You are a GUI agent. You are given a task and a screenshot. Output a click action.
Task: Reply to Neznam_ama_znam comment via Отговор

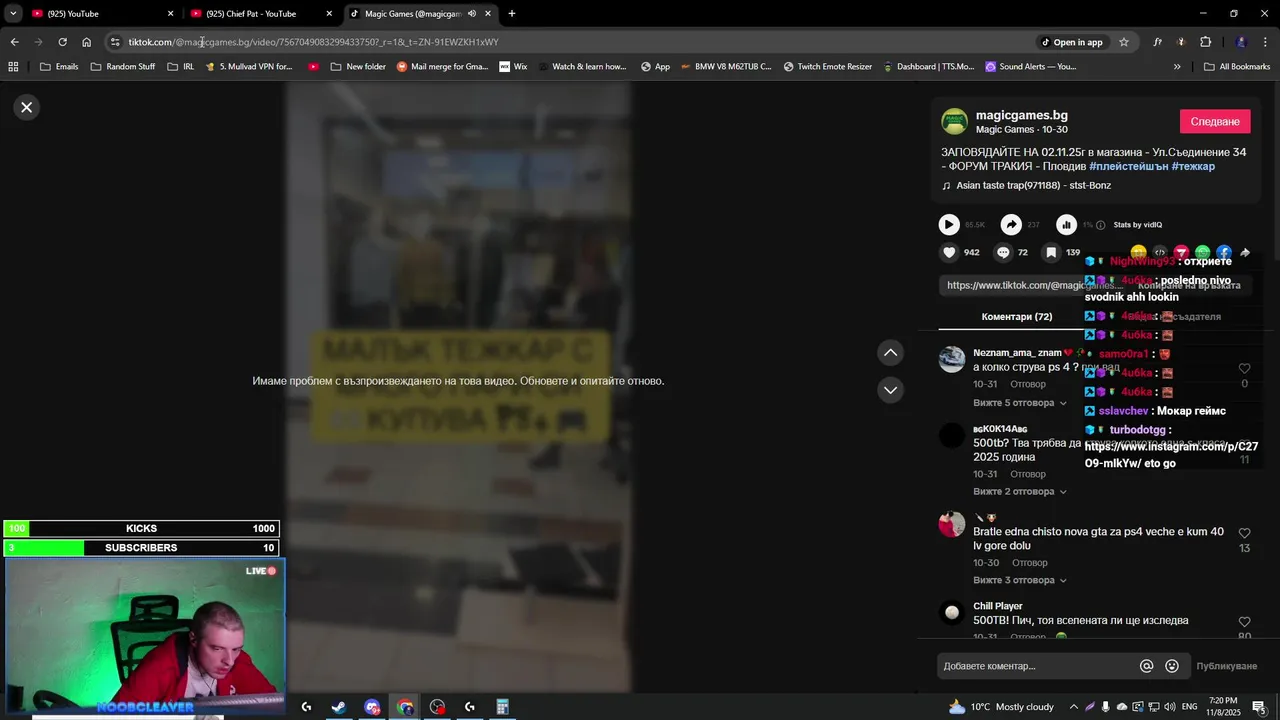tap(1028, 384)
